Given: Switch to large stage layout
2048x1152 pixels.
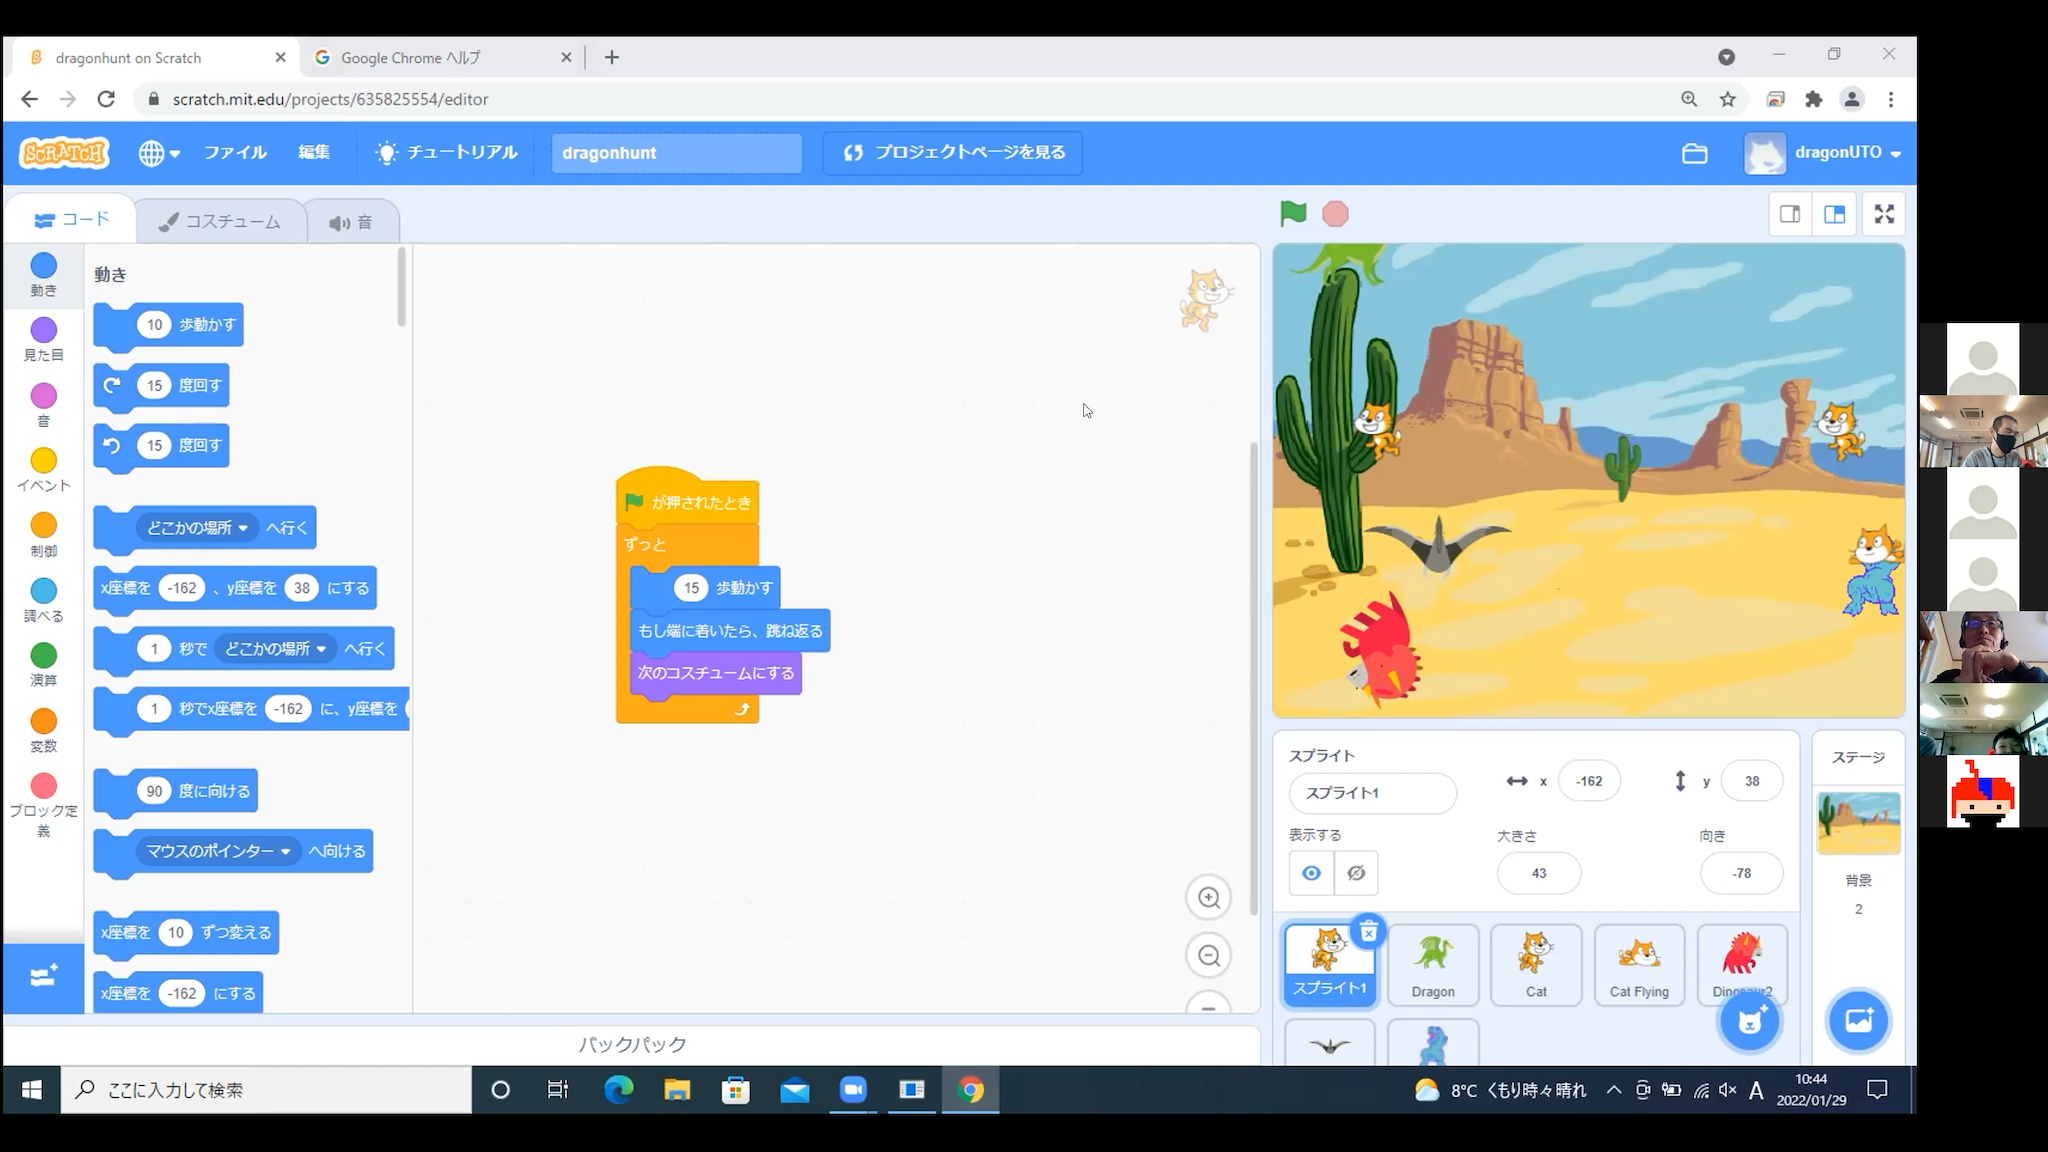Looking at the screenshot, I should (1835, 214).
